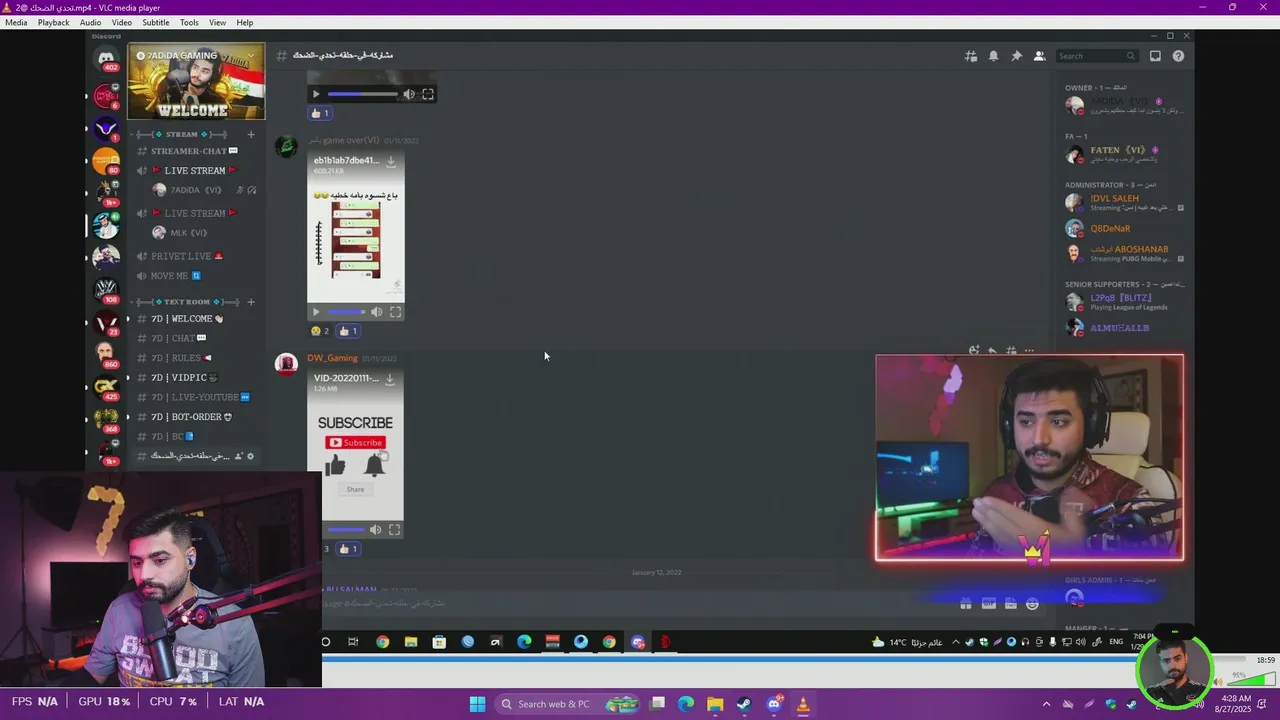This screenshot has width=1280, height=720.
Task: Open VLC Playback menu
Action: [x=54, y=22]
